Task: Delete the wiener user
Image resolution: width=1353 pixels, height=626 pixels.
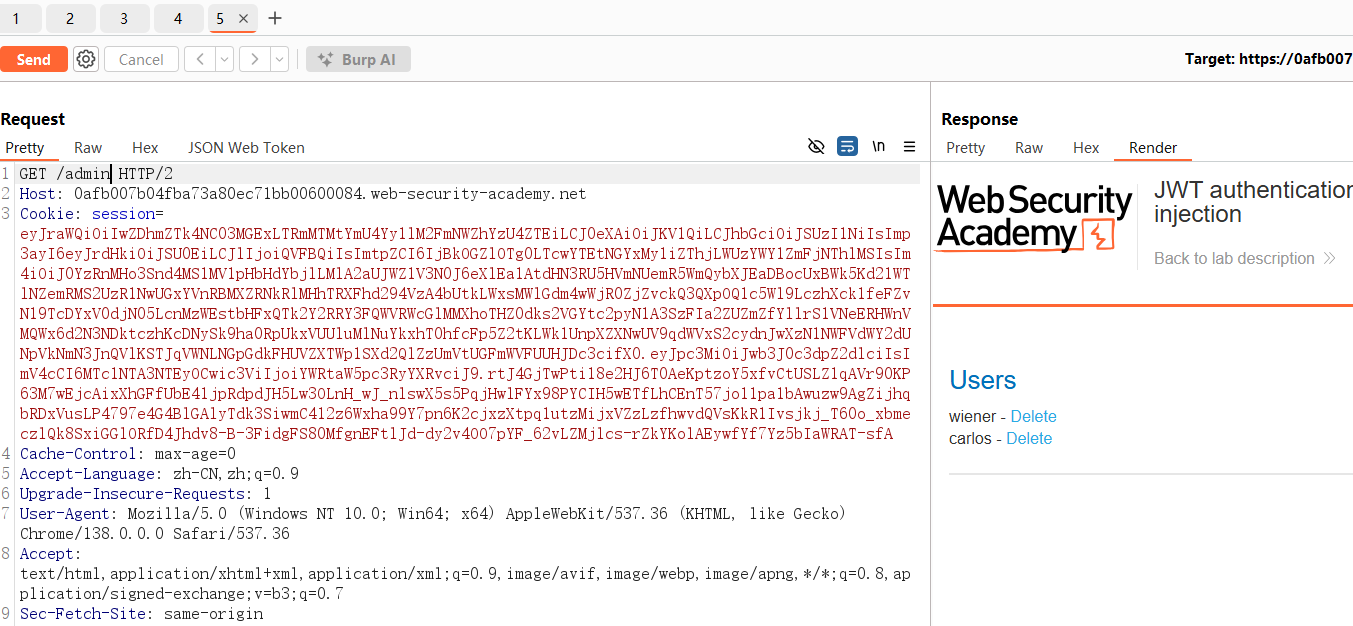Action: pyautogui.click(x=1033, y=416)
